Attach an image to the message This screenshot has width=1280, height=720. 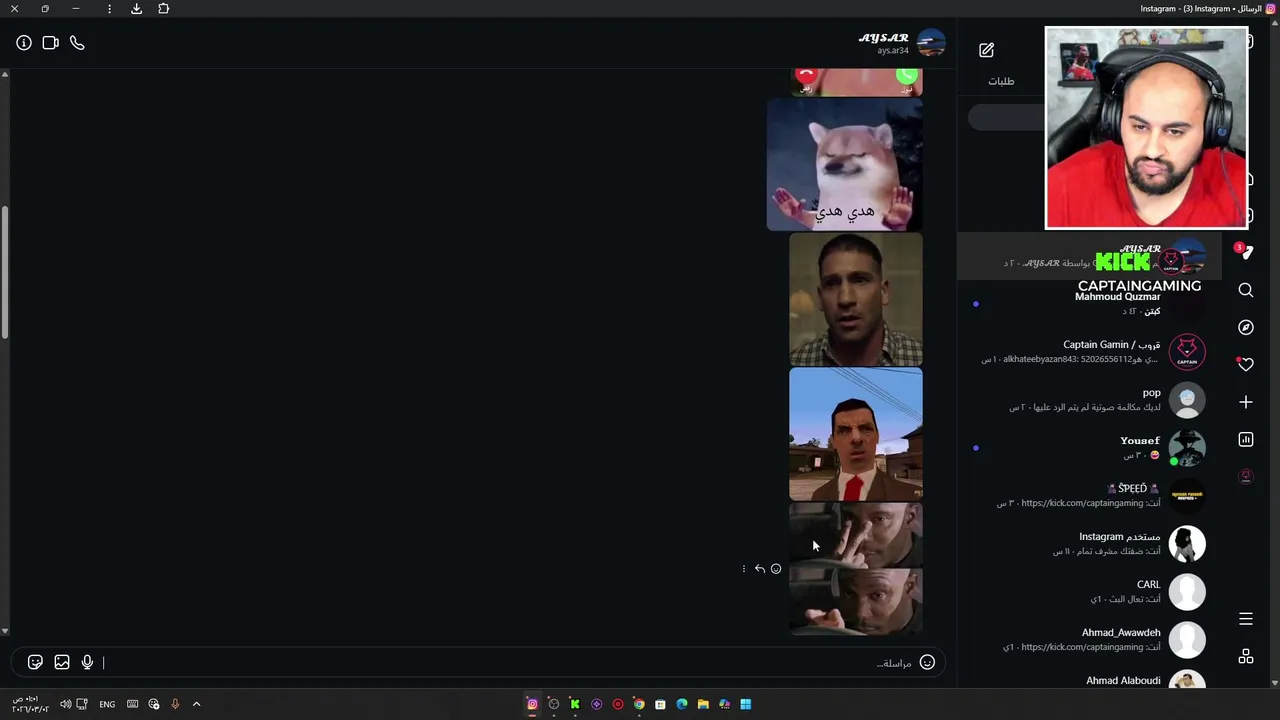pos(62,662)
